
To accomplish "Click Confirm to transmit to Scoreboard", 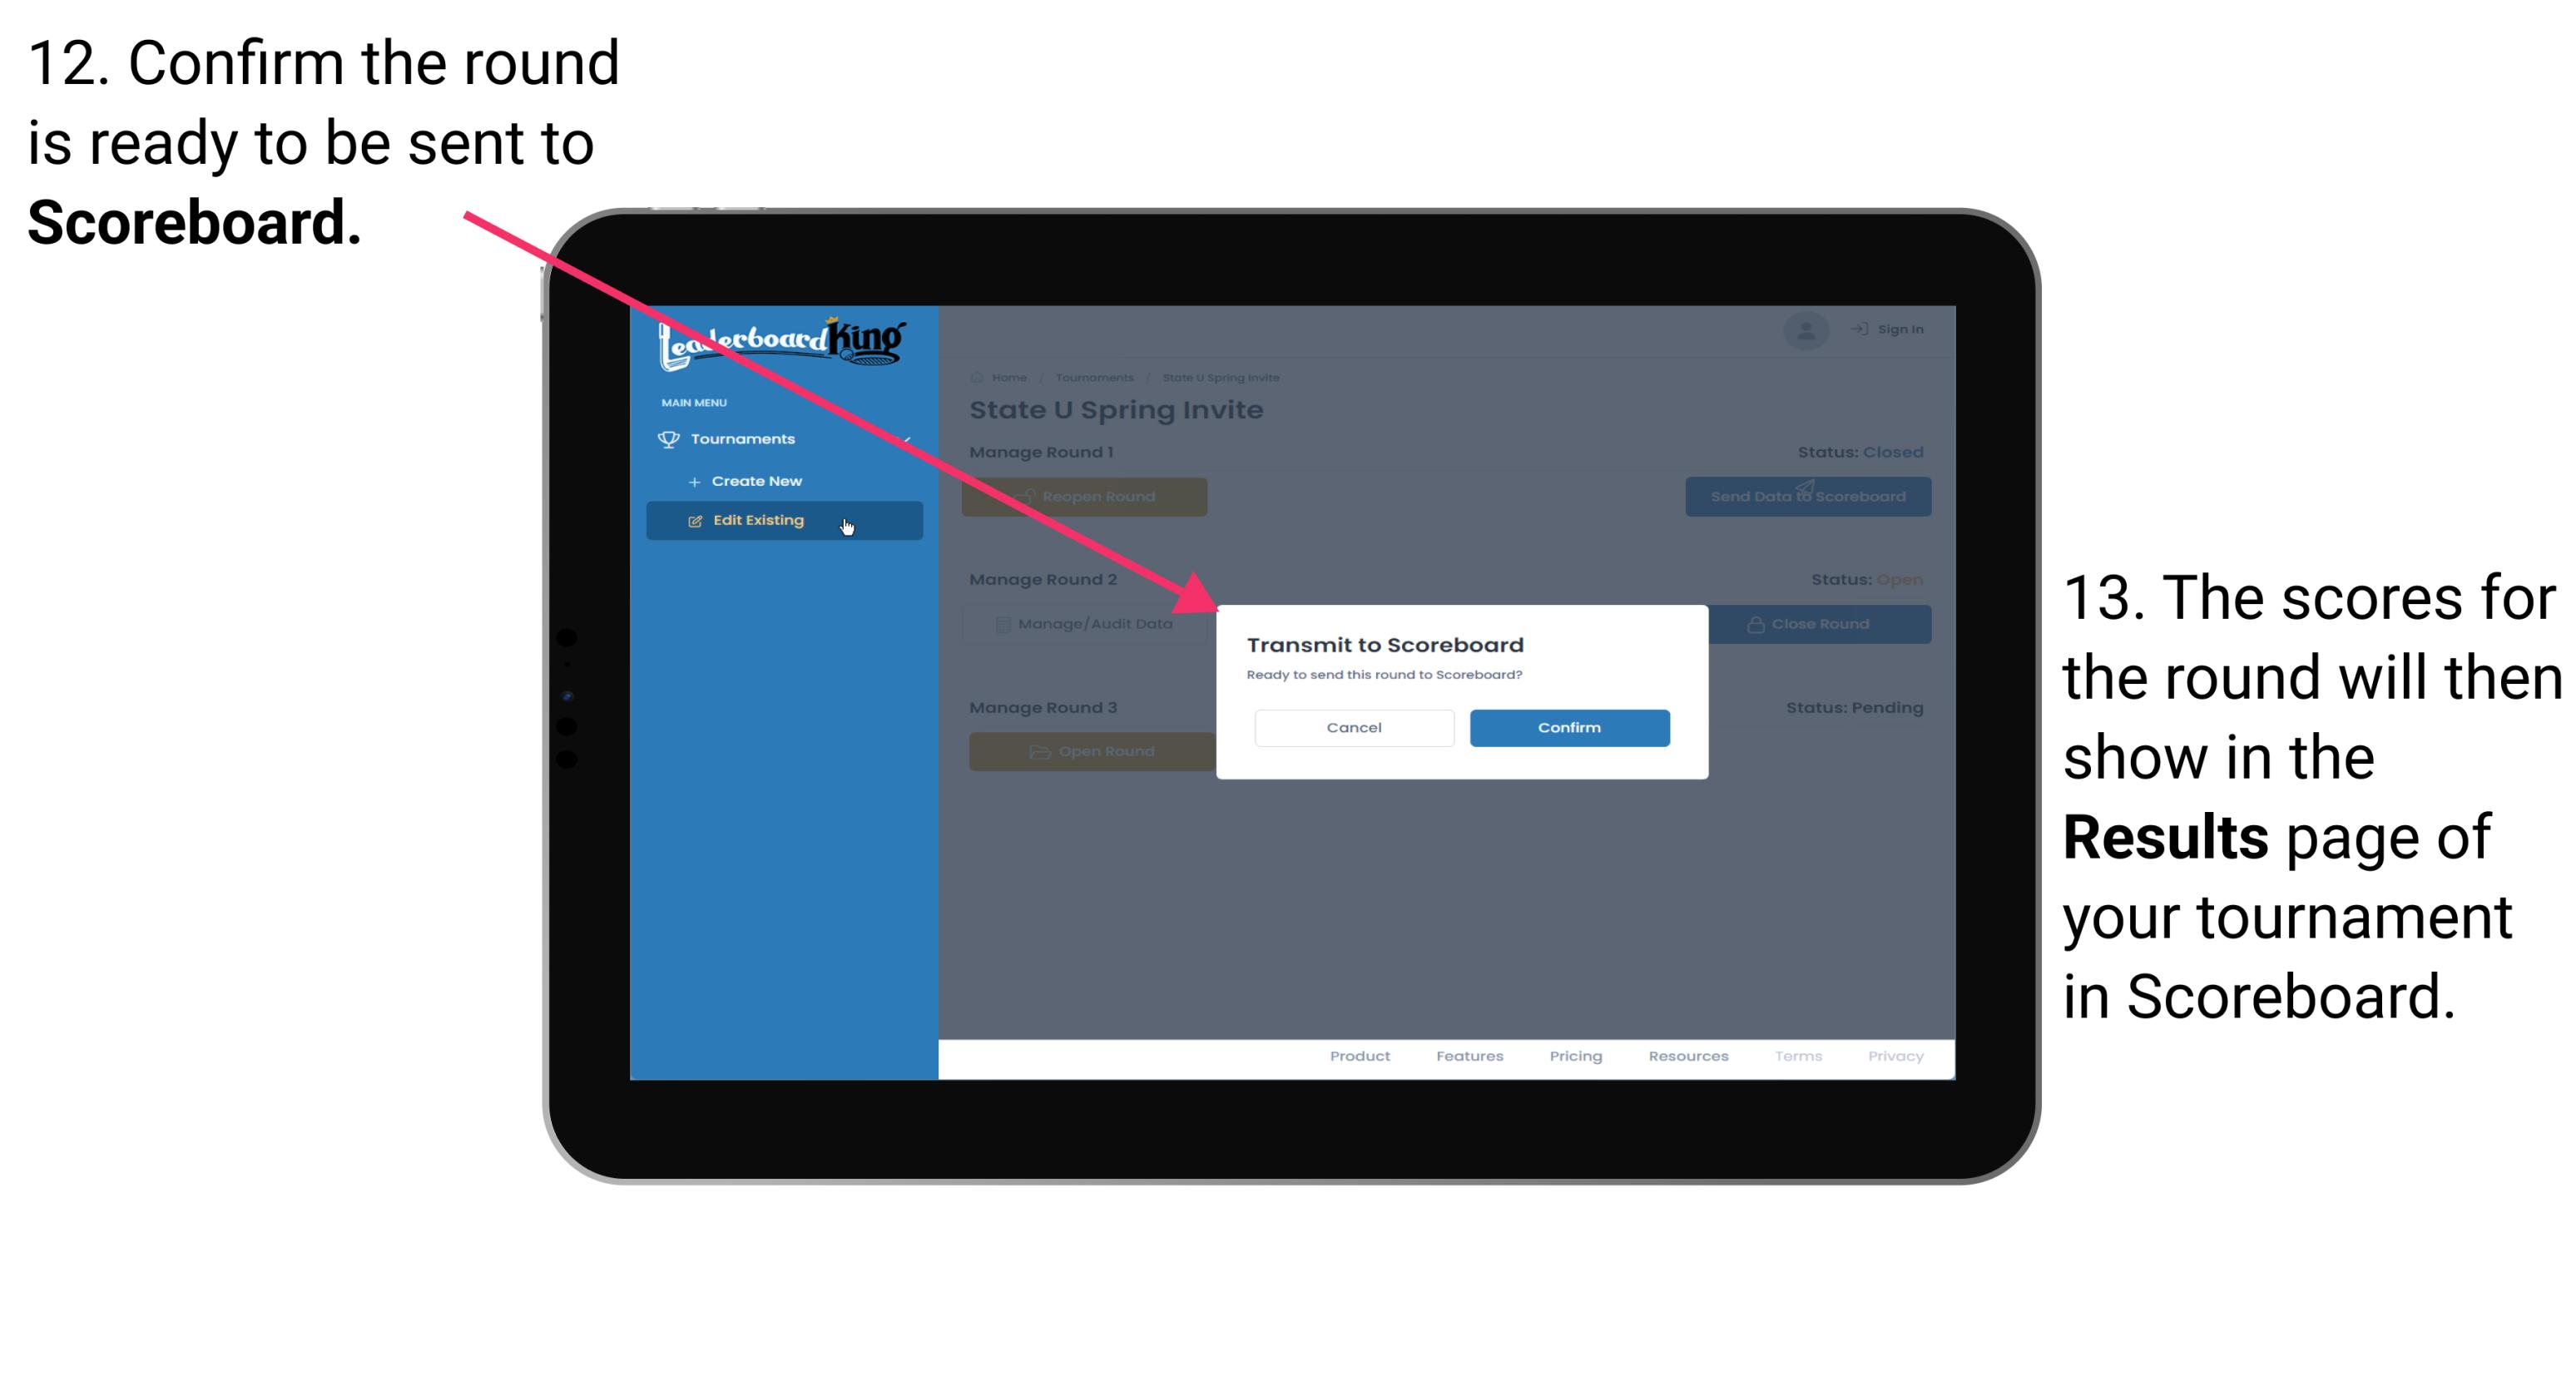I will [1567, 725].
